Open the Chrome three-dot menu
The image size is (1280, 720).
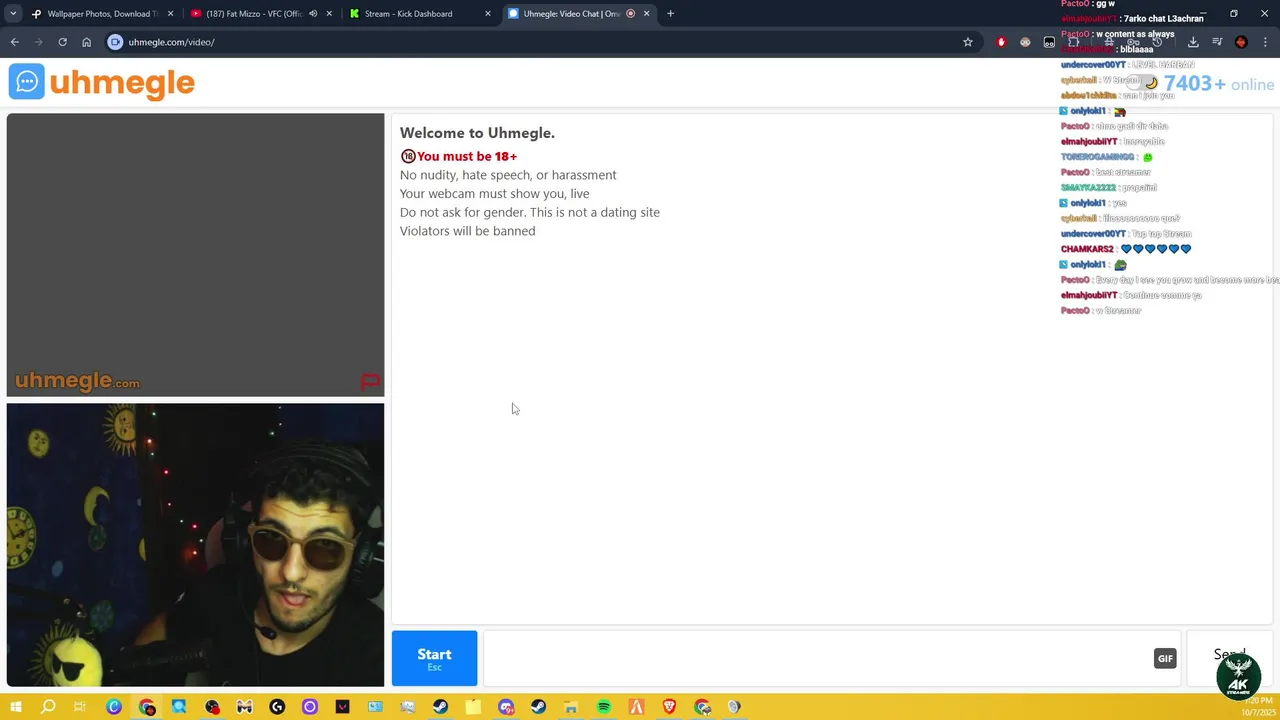tap(1266, 42)
